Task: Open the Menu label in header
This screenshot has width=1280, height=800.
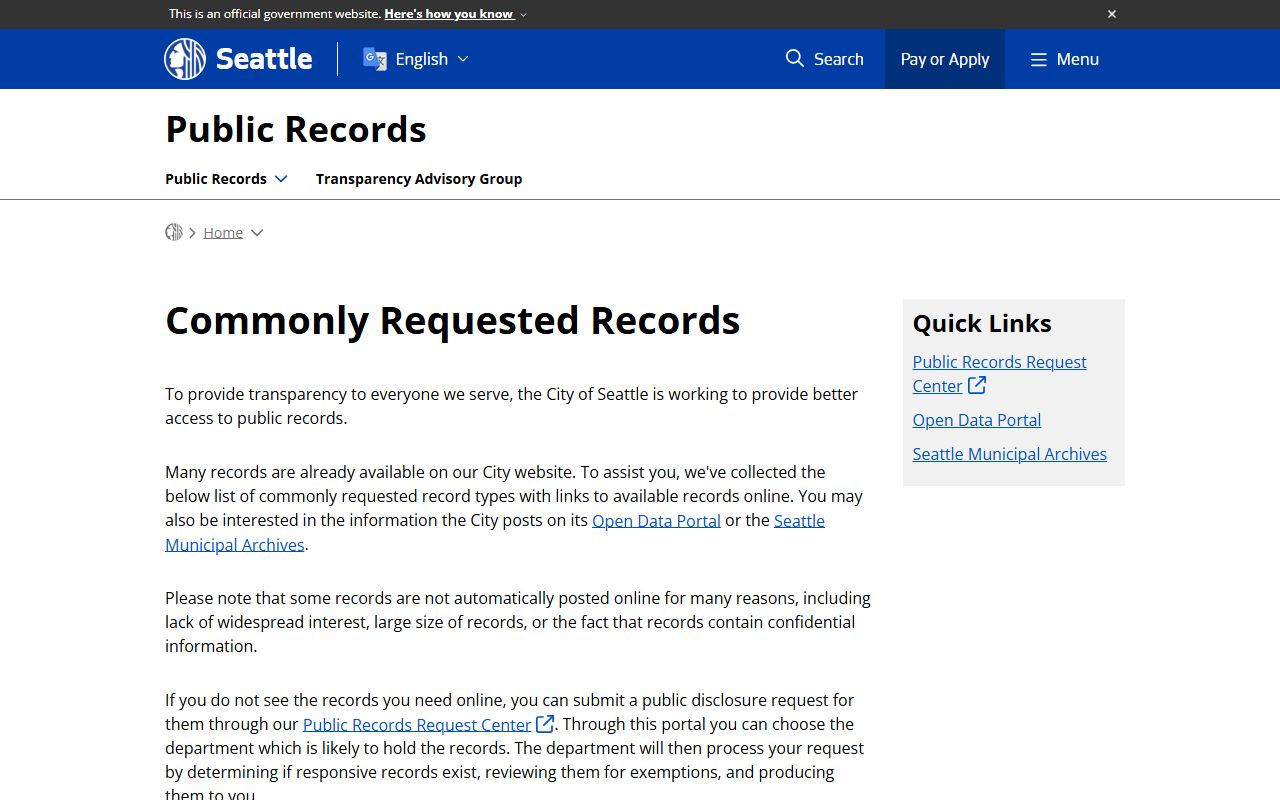Action: coord(1078,59)
